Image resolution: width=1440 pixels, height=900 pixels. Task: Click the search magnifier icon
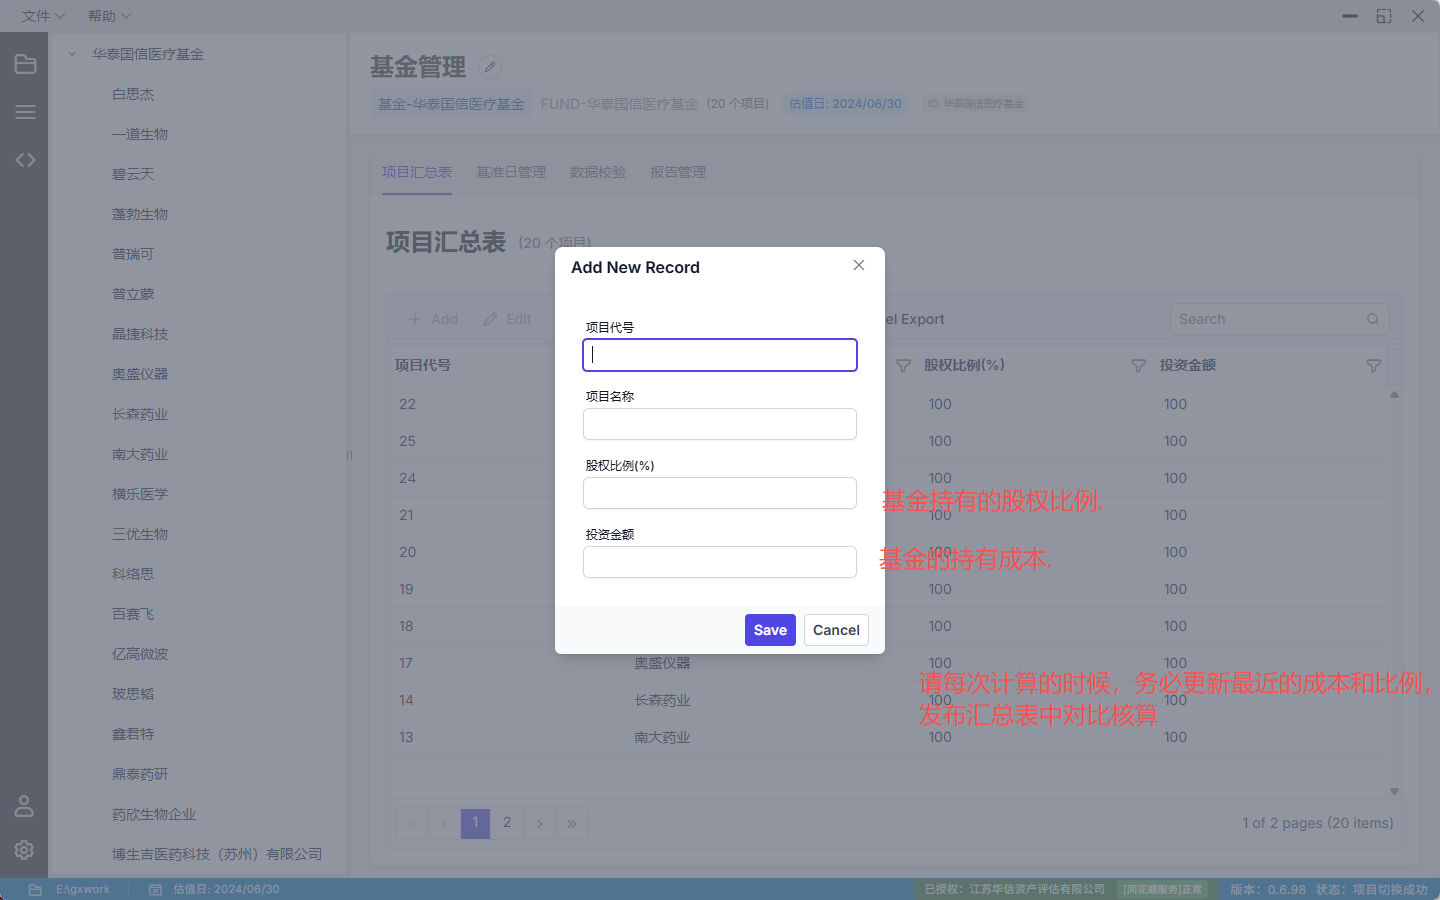[x=1373, y=319]
